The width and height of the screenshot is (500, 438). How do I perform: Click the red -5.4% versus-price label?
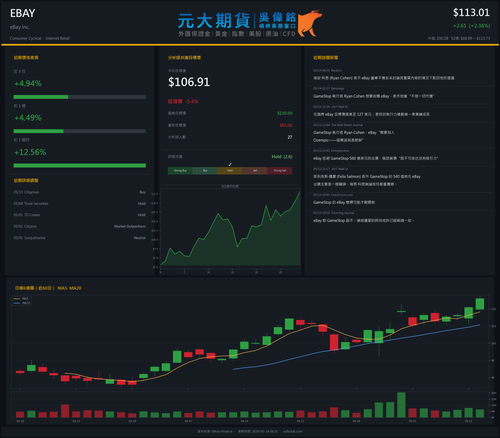coord(183,101)
